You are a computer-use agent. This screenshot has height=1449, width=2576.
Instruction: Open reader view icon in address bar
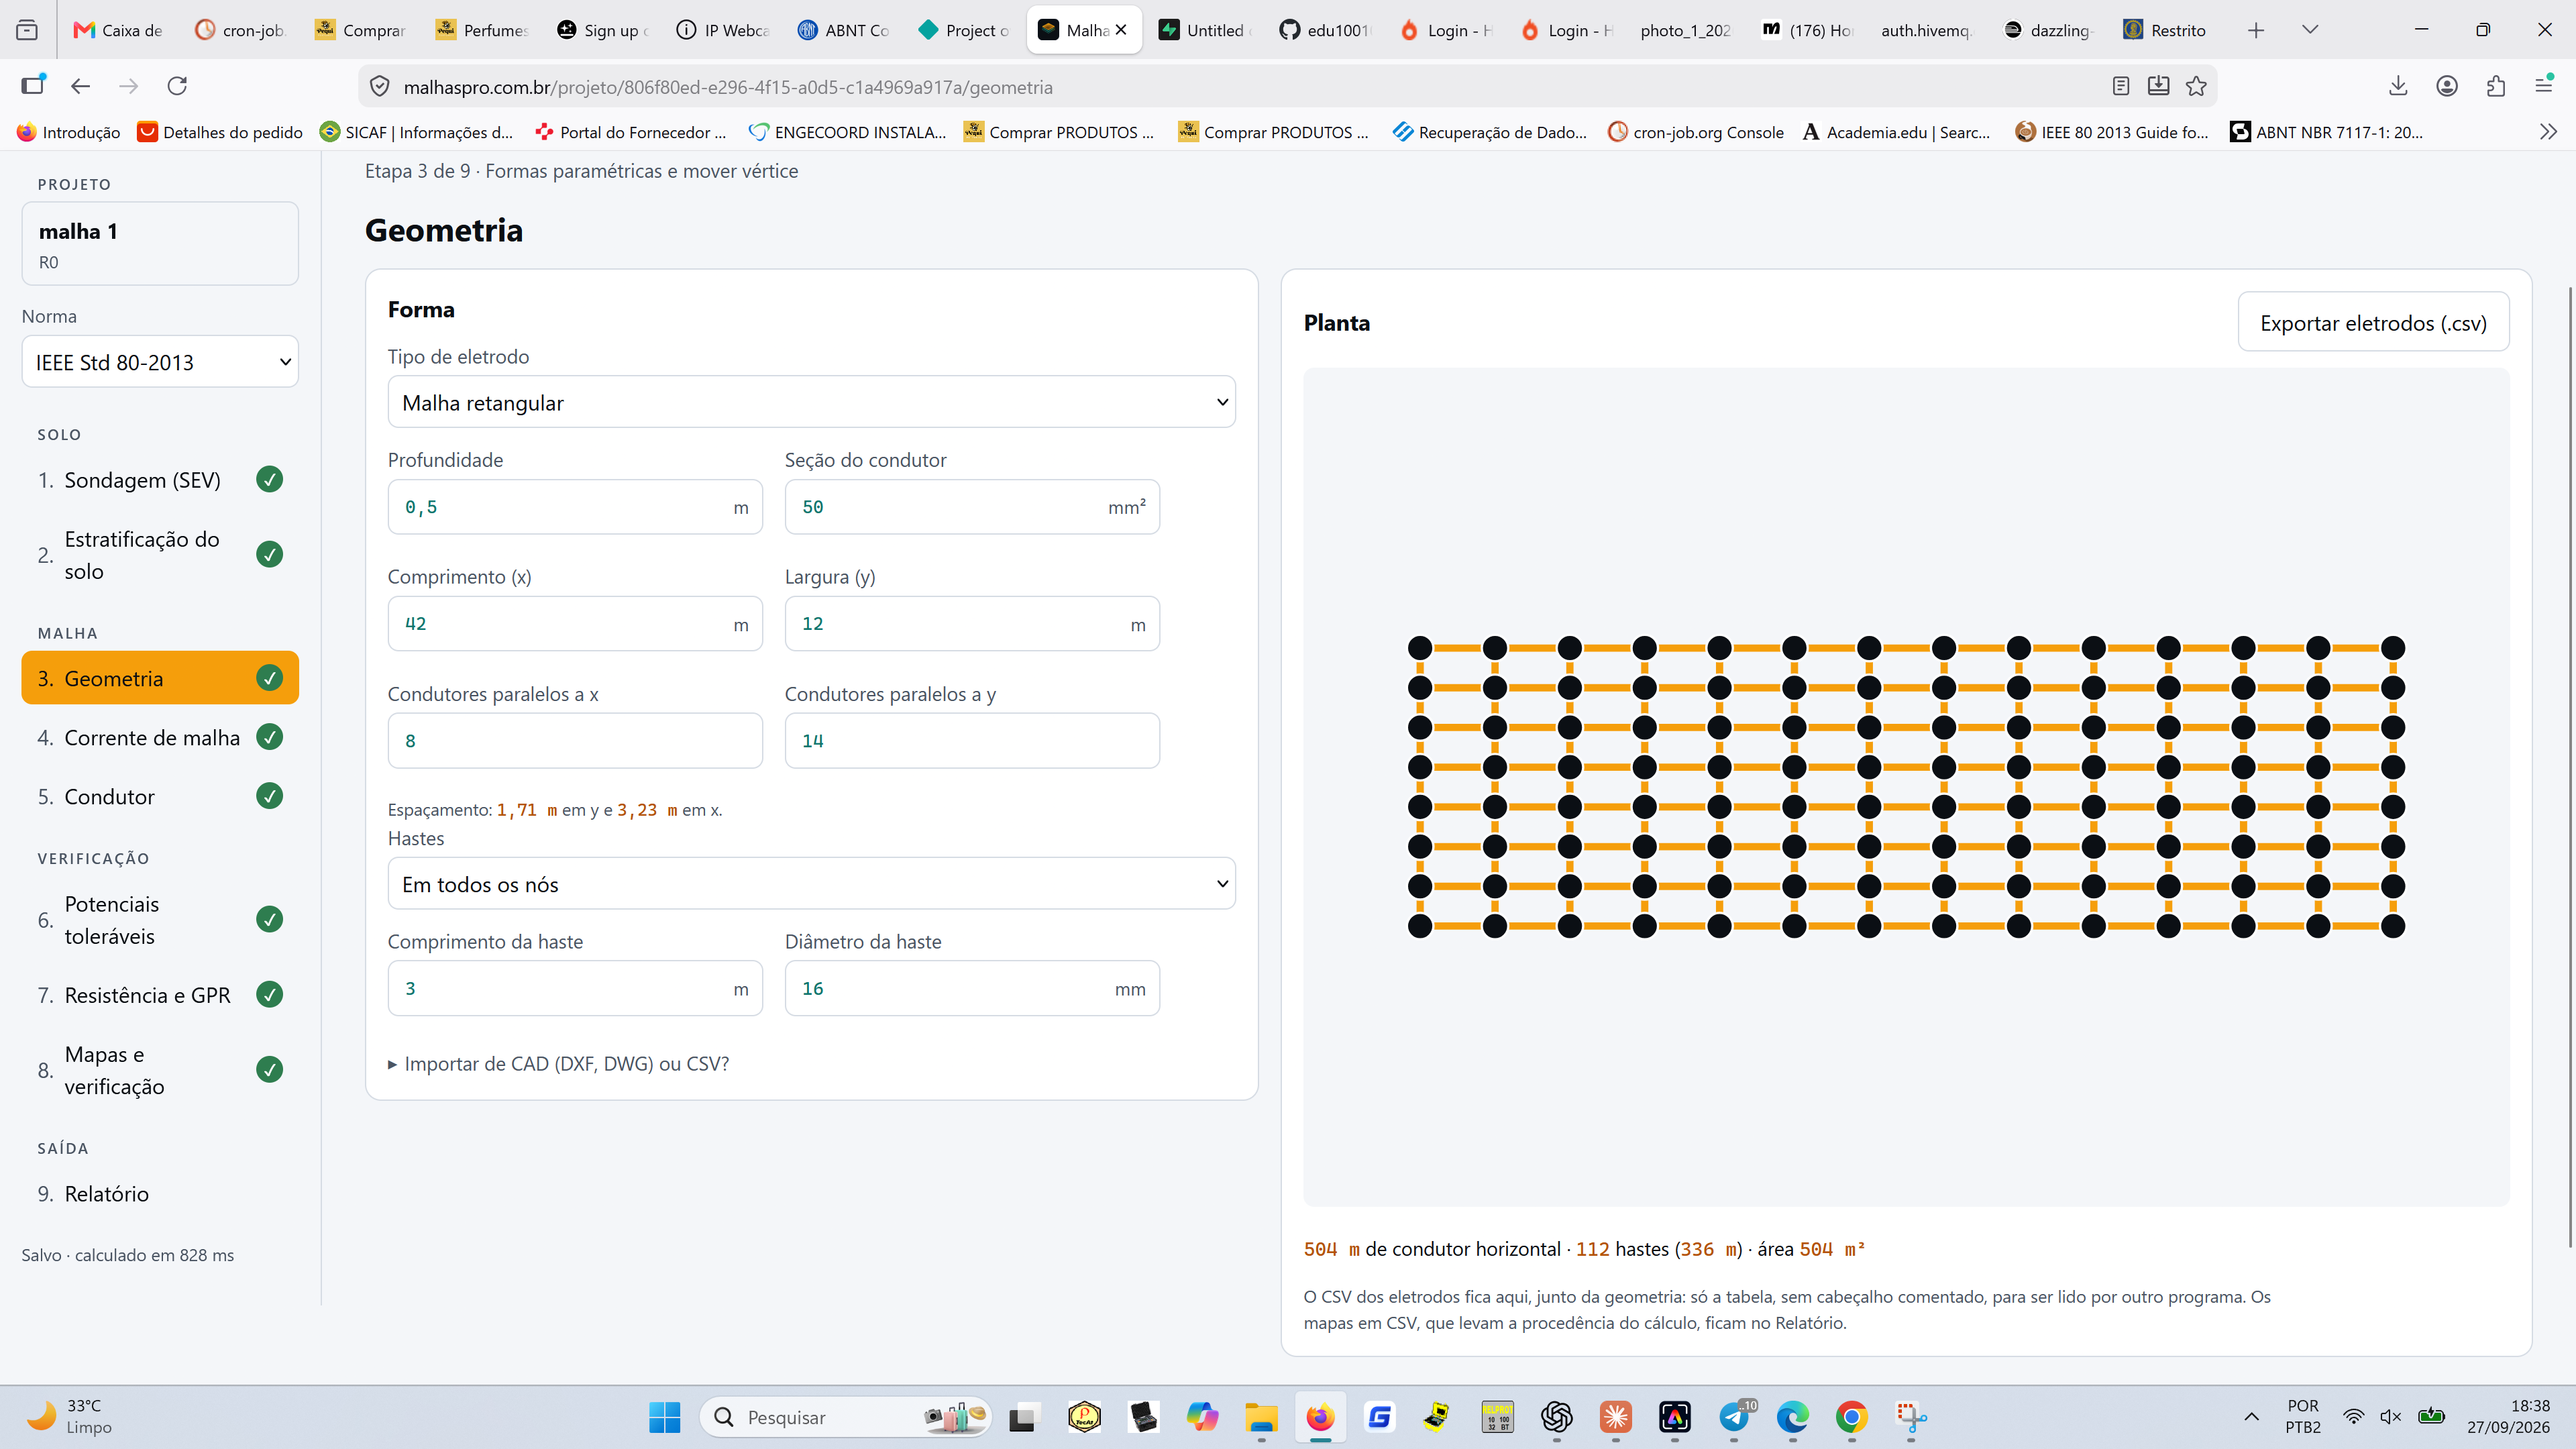tap(2121, 86)
